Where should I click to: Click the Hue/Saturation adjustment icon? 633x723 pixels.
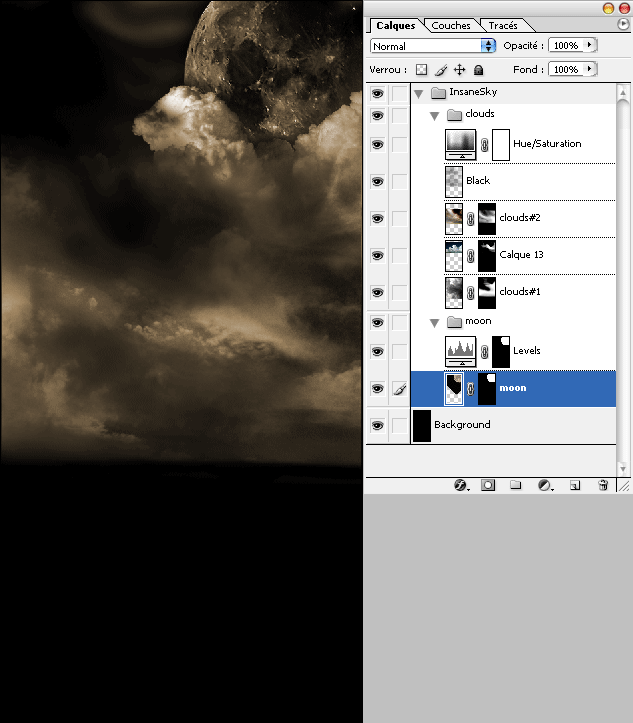coord(461,145)
